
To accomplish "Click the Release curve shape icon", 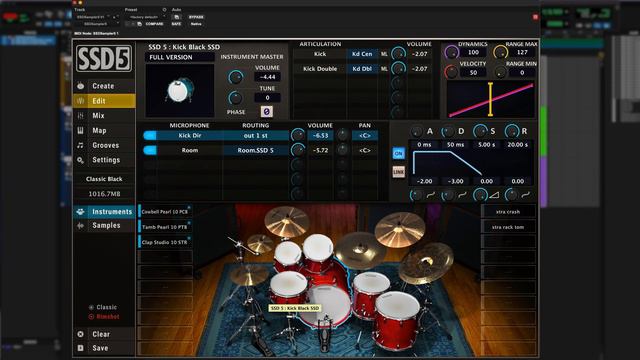I will coord(525,196).
